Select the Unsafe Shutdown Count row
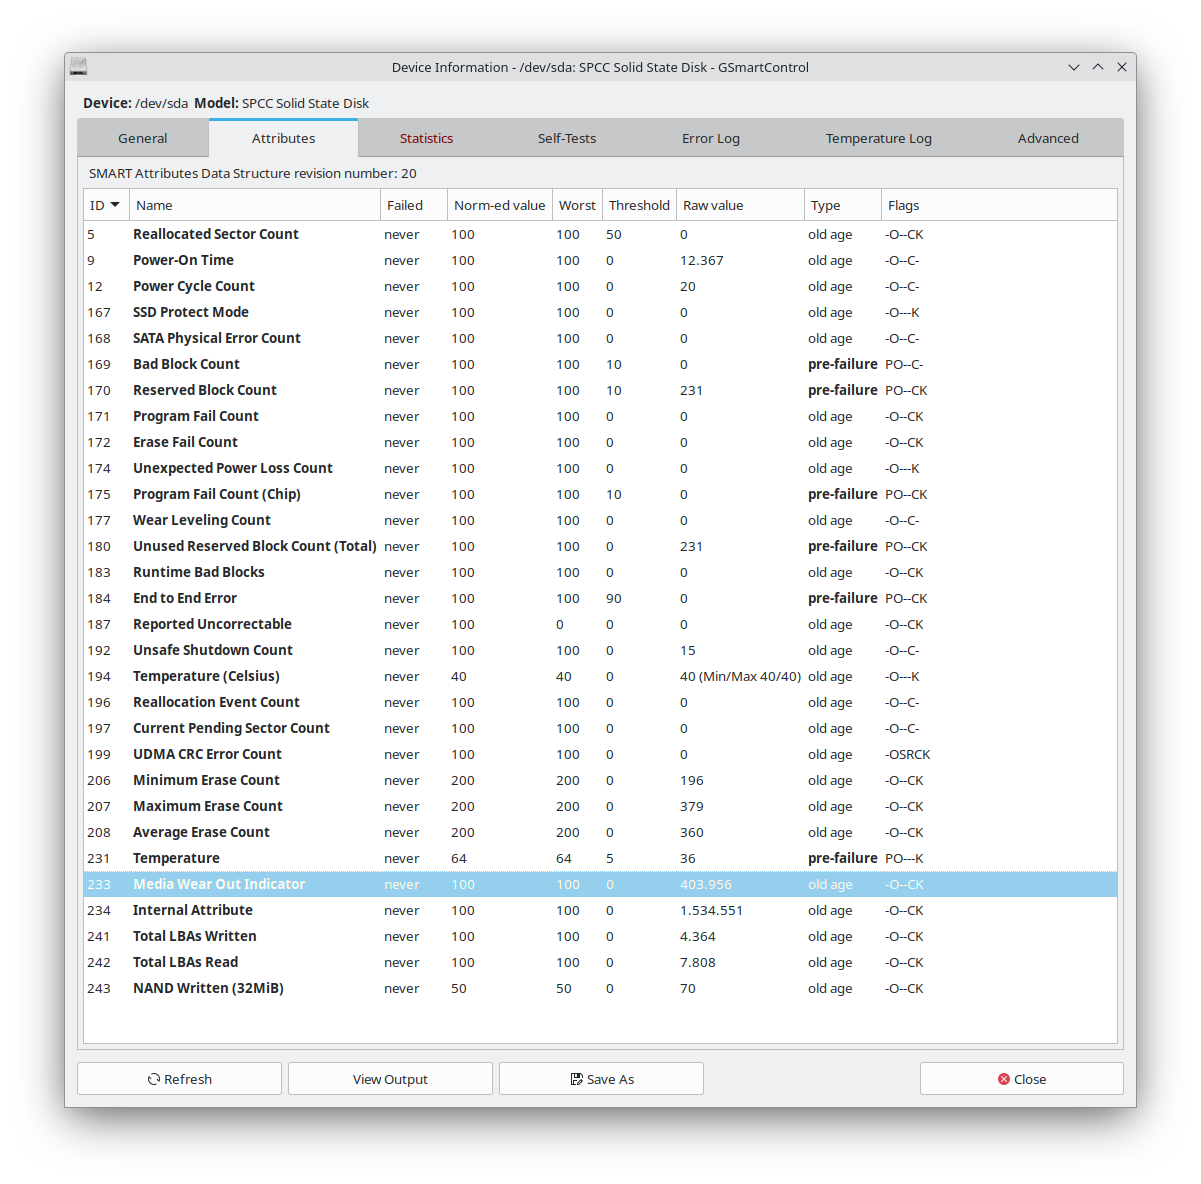Image resolution: width=1201 pixels, height=1184 pixels. (x=600, y=650)
